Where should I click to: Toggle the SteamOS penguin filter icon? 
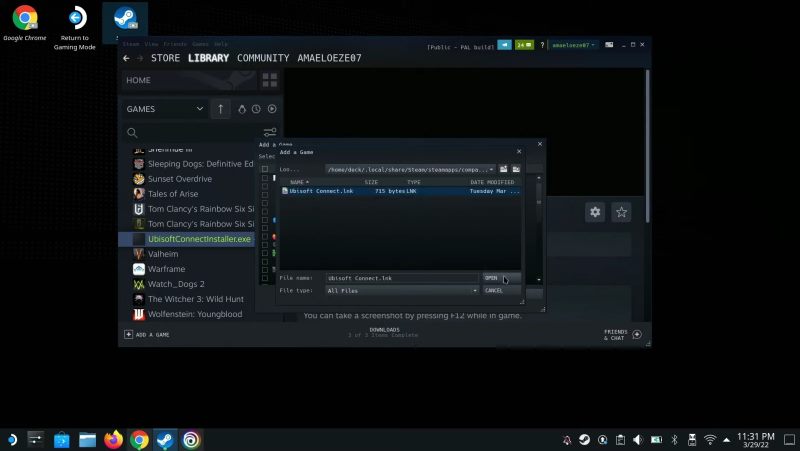pos(242,109)
